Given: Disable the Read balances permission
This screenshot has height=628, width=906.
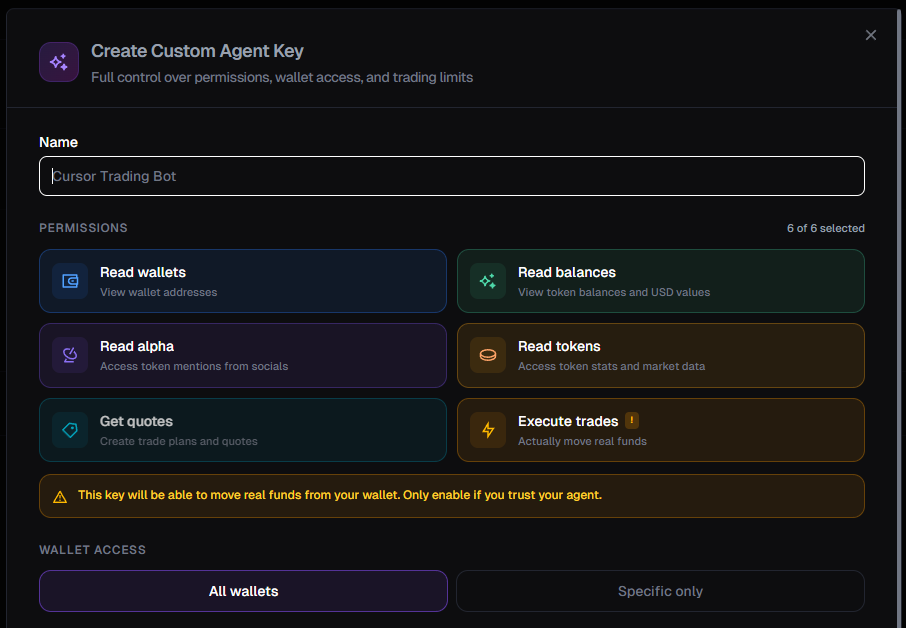Looking at the screenshot, I should (660, 281).
